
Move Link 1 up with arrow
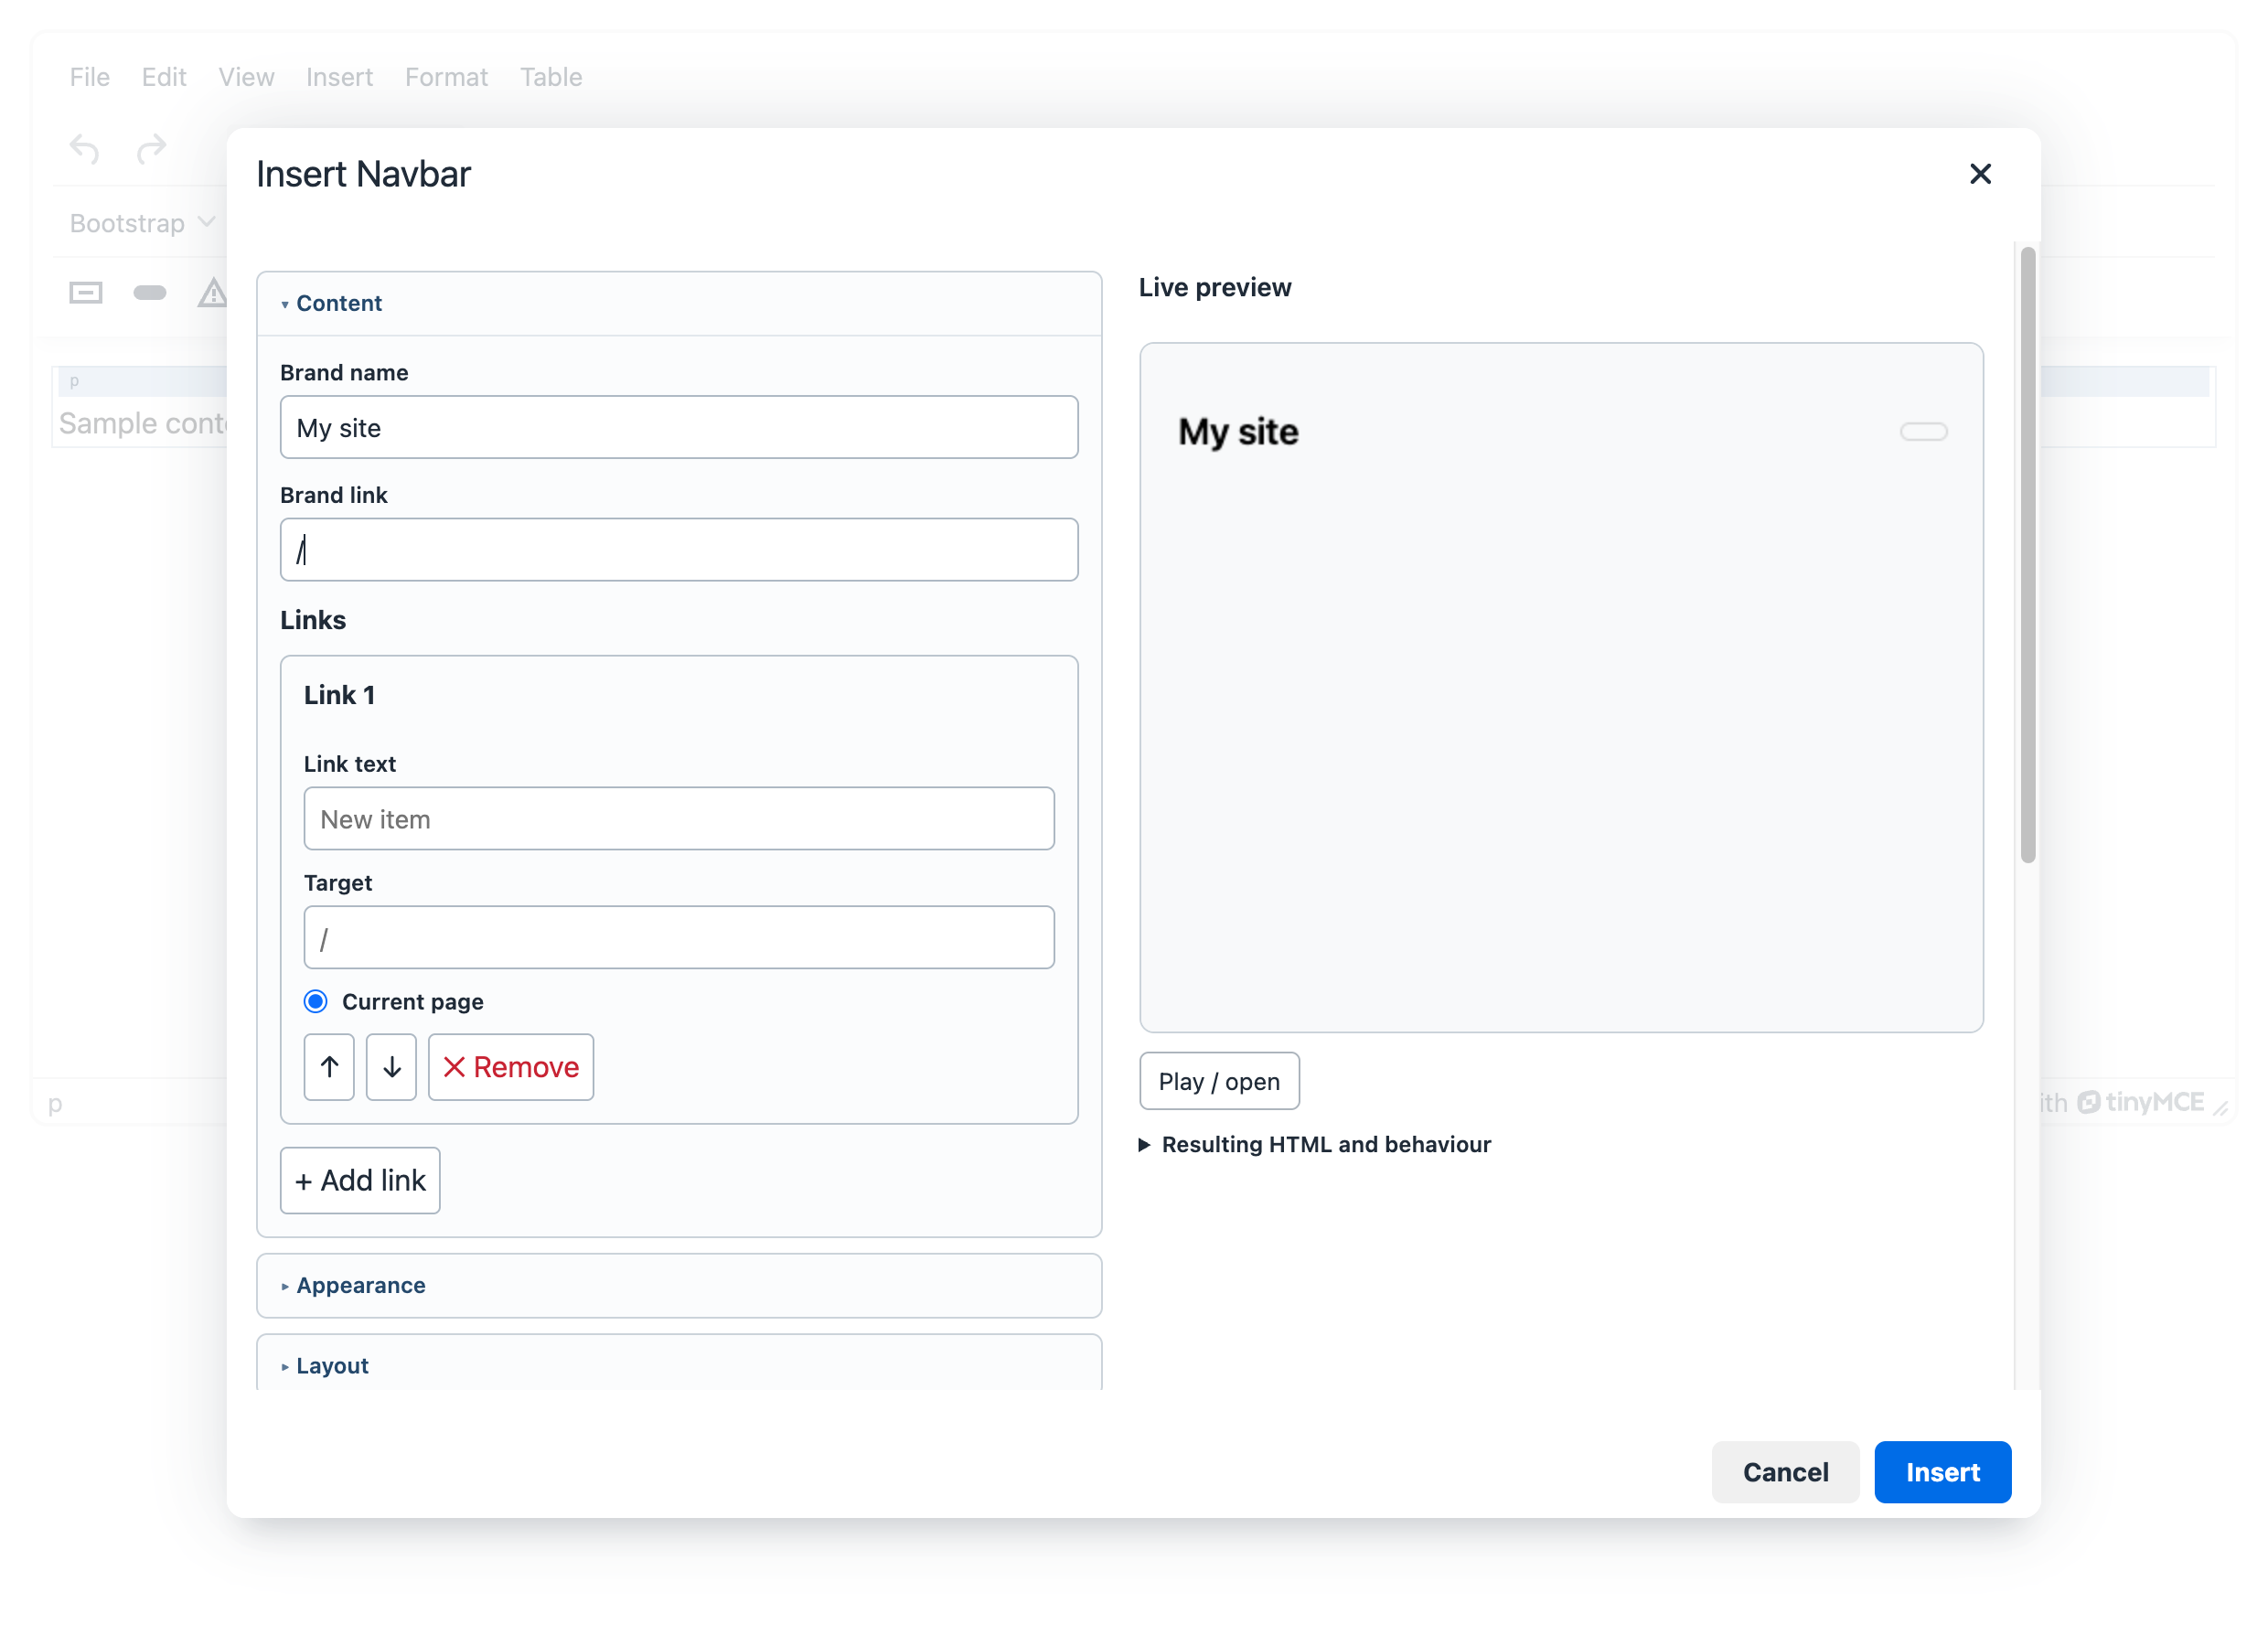tap(329, 1066)
